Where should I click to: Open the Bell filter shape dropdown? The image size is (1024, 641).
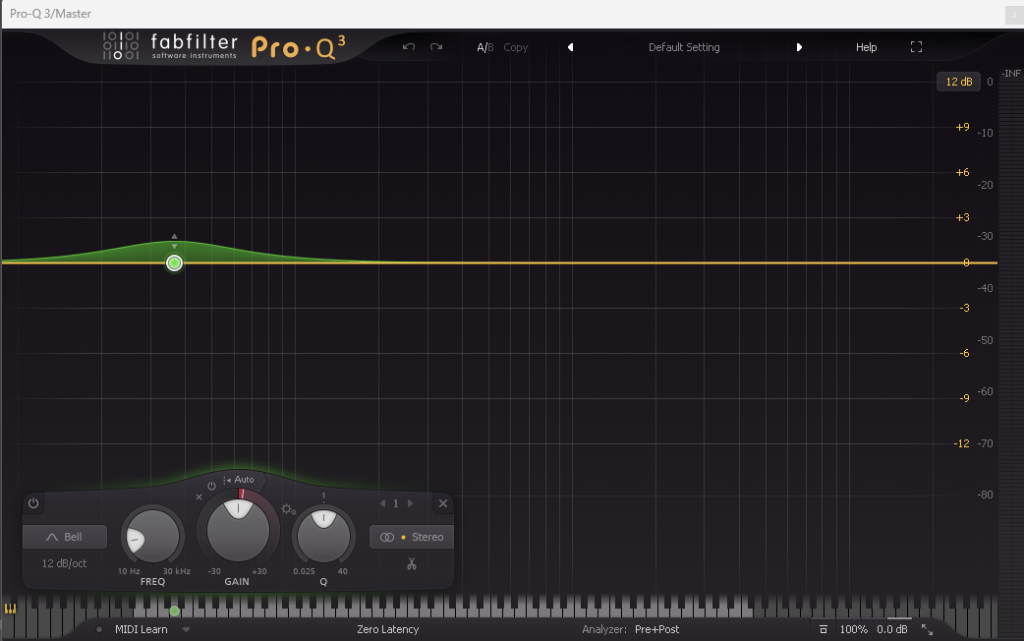coord(65,537)
